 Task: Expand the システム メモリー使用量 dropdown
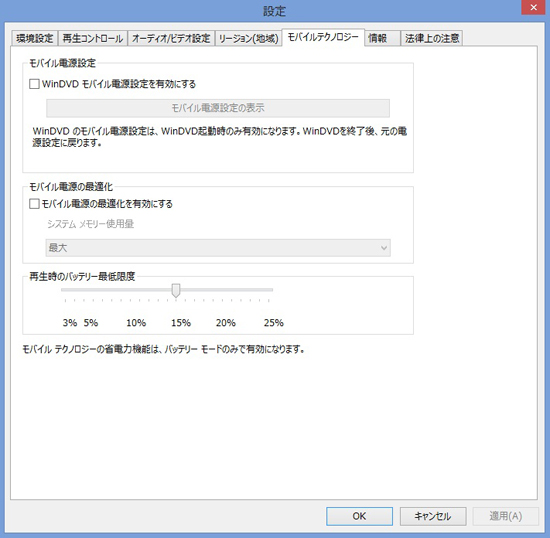pos(218,248)
